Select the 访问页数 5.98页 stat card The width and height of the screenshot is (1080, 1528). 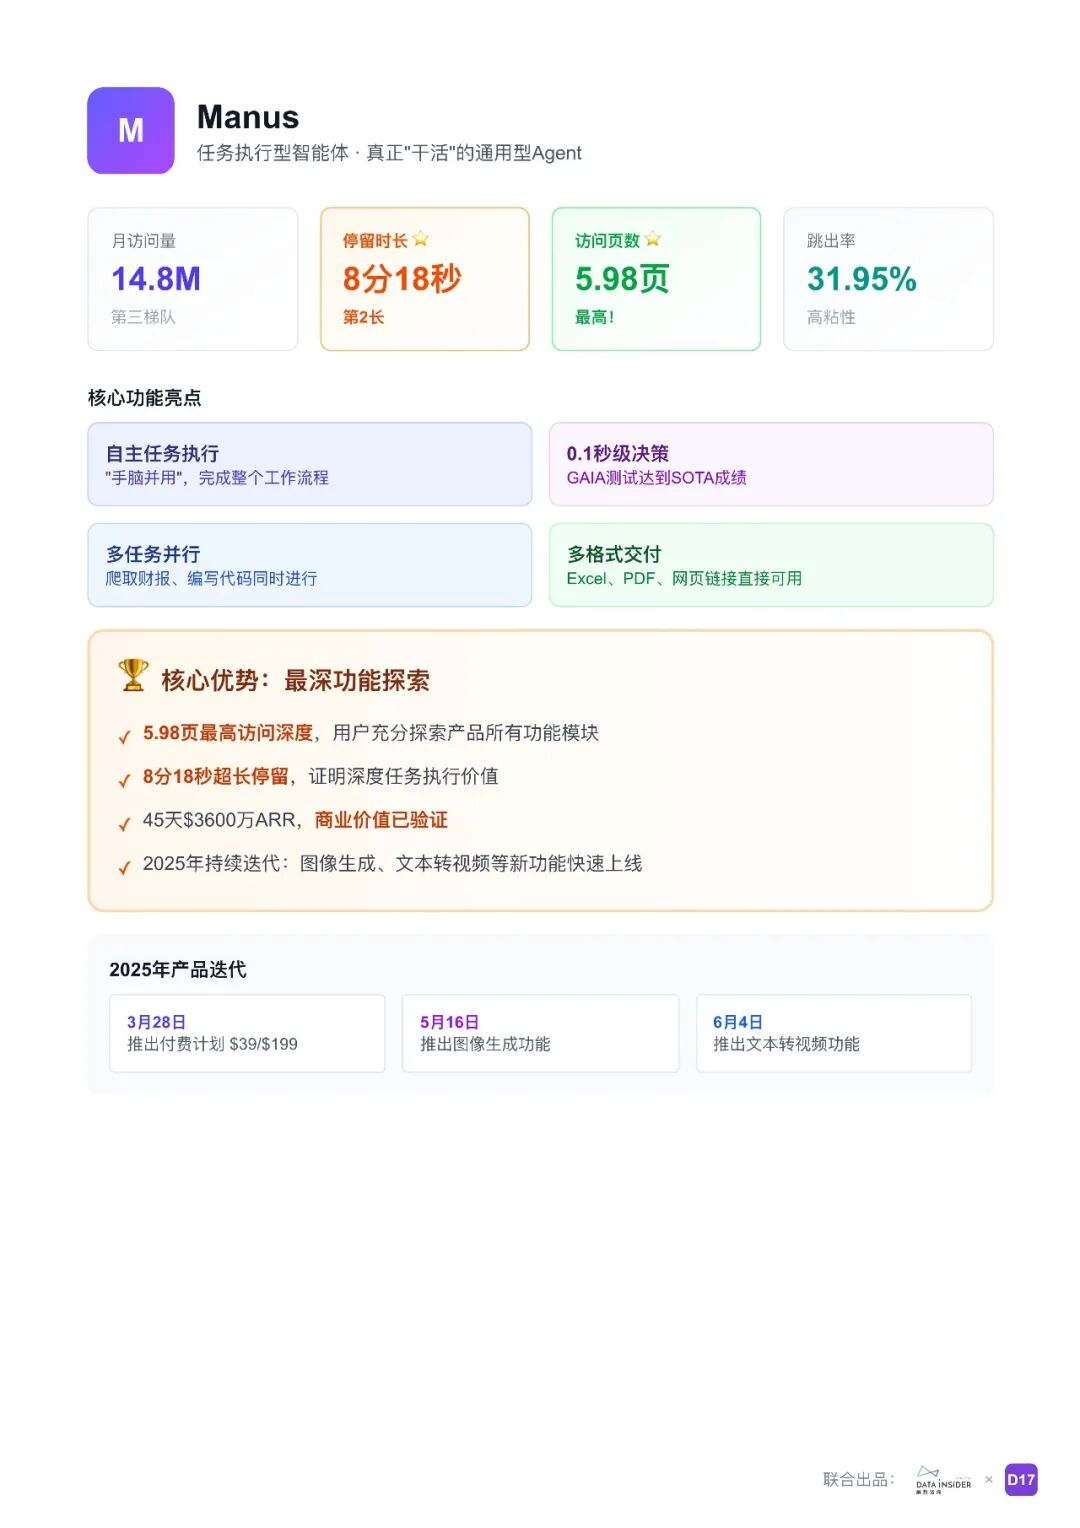[656, 279]
